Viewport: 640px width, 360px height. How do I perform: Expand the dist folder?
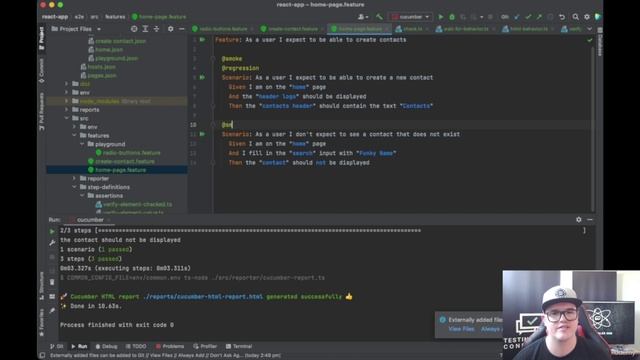pos(67,84)
